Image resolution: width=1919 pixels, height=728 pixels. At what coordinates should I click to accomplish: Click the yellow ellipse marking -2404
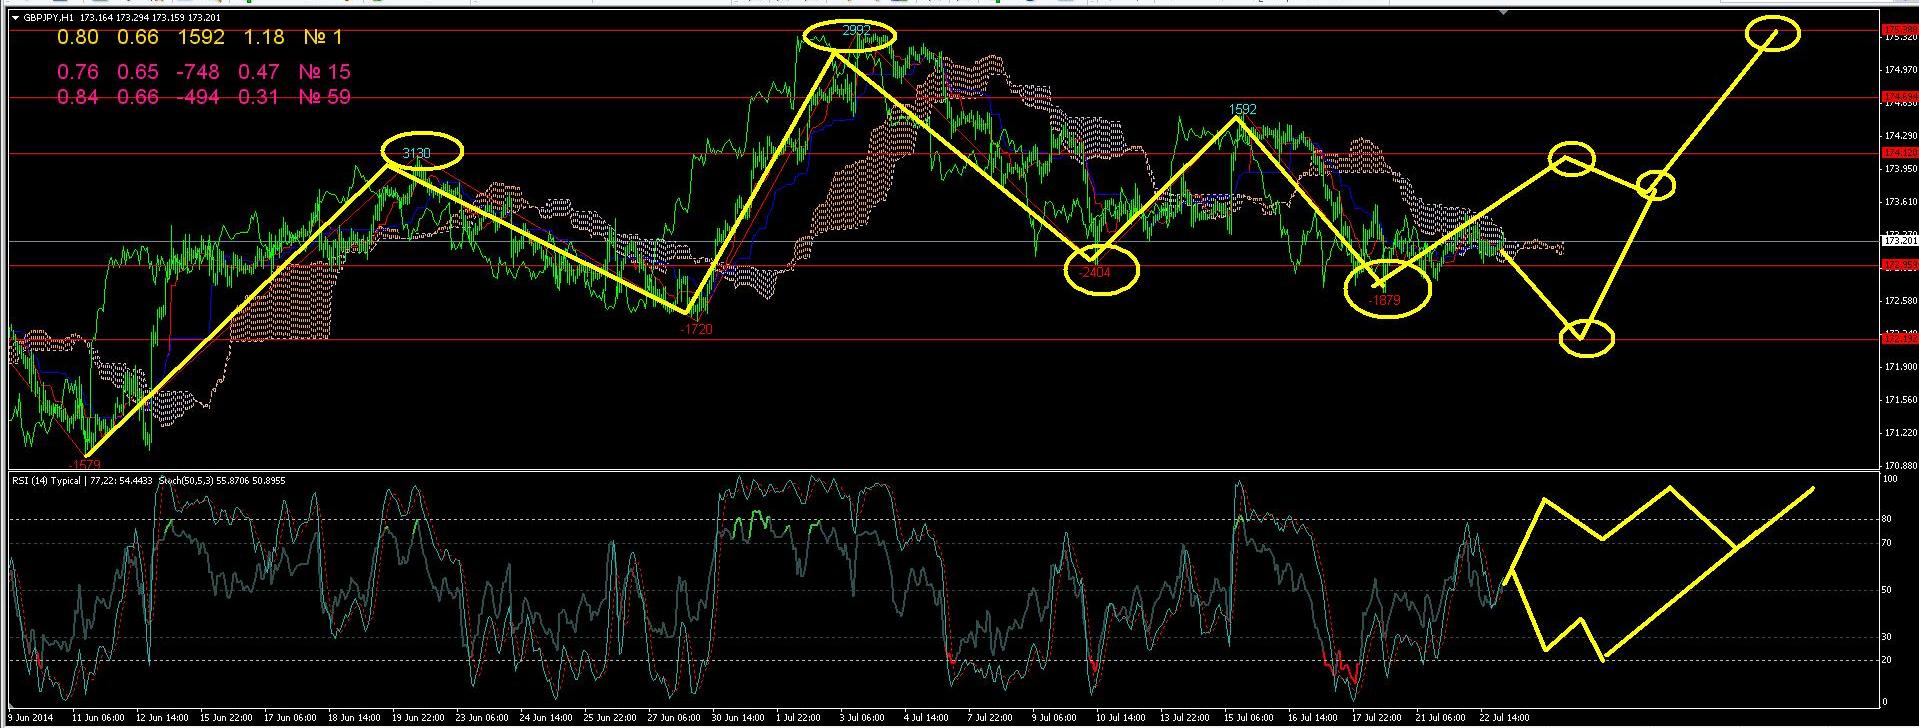click(1101, 273)
